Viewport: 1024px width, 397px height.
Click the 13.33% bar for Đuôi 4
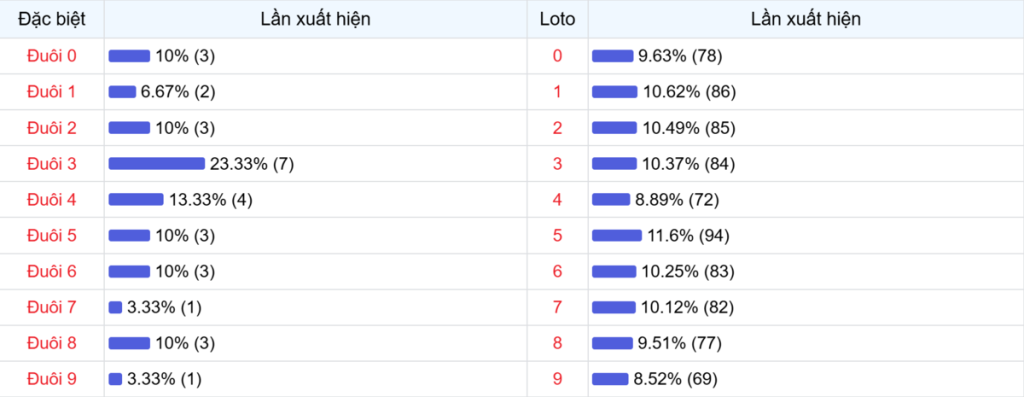pyautogui.click(x=136, y=199)
